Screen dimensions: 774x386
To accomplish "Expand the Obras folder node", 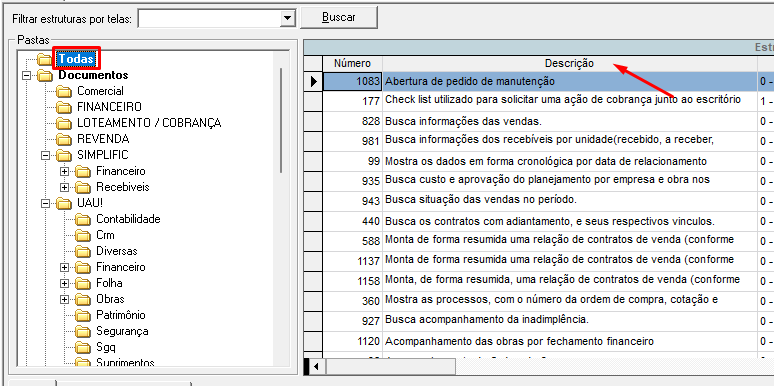I will pyautogui.click(x=64, y=300).
